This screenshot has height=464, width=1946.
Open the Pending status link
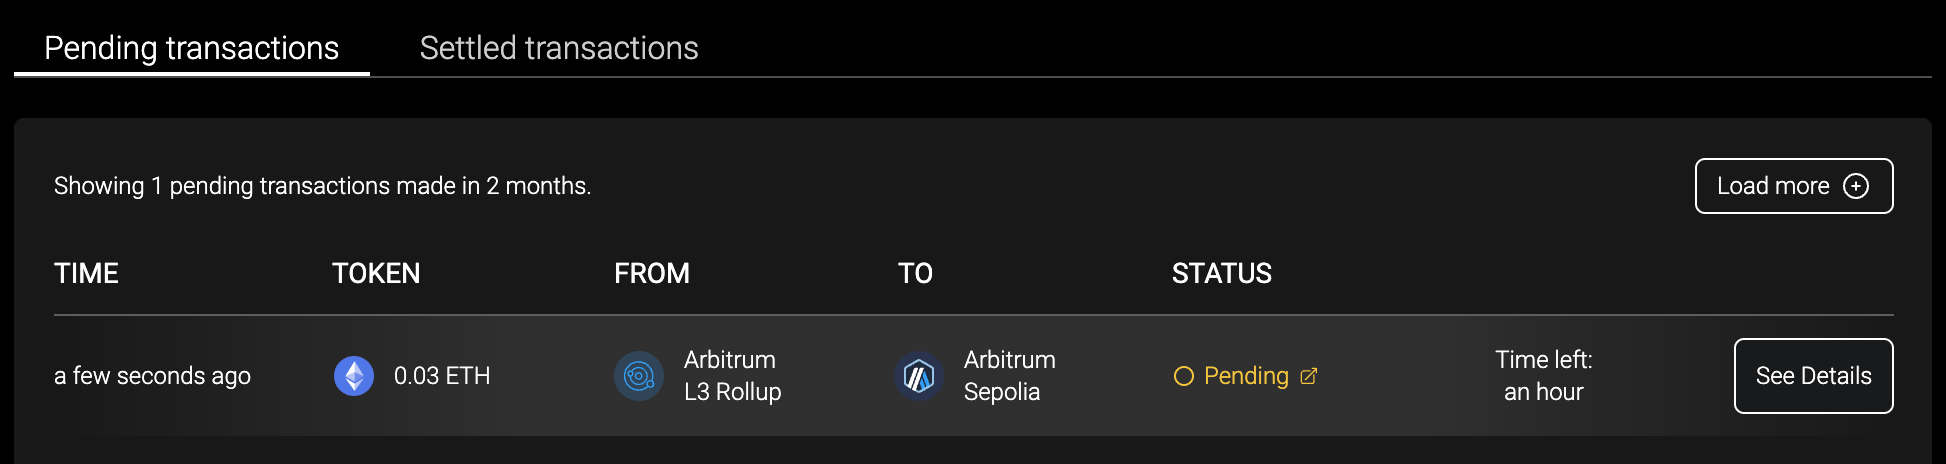1246,376
